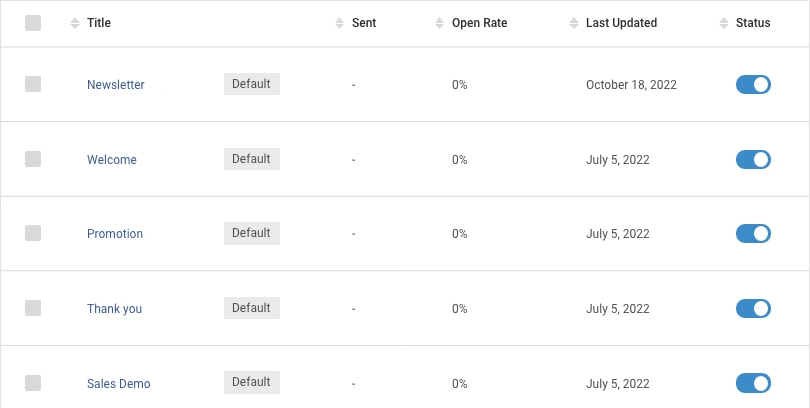Select the Thank you row checkbox

click(x=33, y=308)
